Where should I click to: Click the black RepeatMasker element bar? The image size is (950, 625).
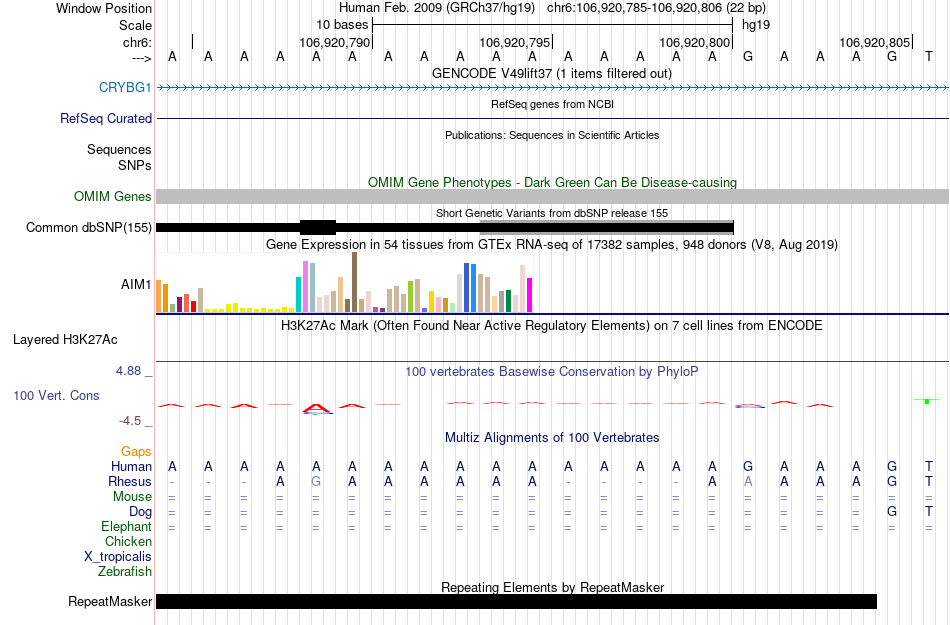point(516,601)
